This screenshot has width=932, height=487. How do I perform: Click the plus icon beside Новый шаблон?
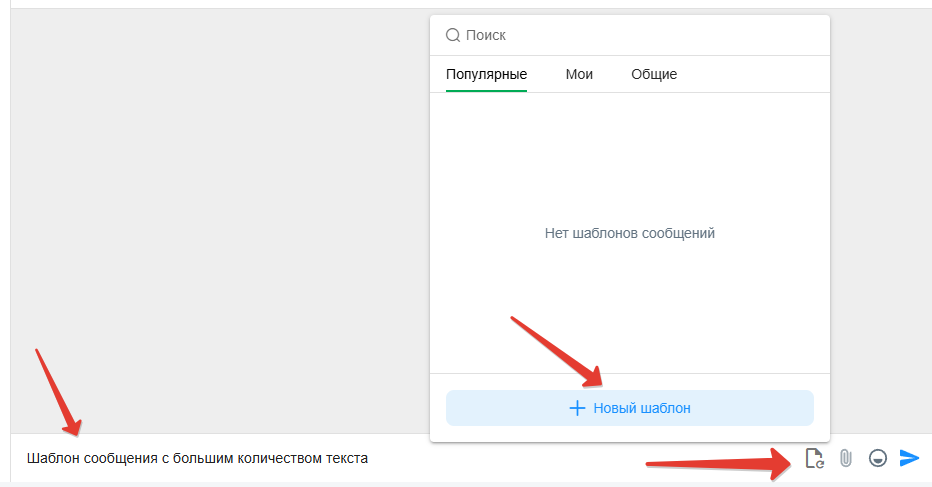pos(577,408)
